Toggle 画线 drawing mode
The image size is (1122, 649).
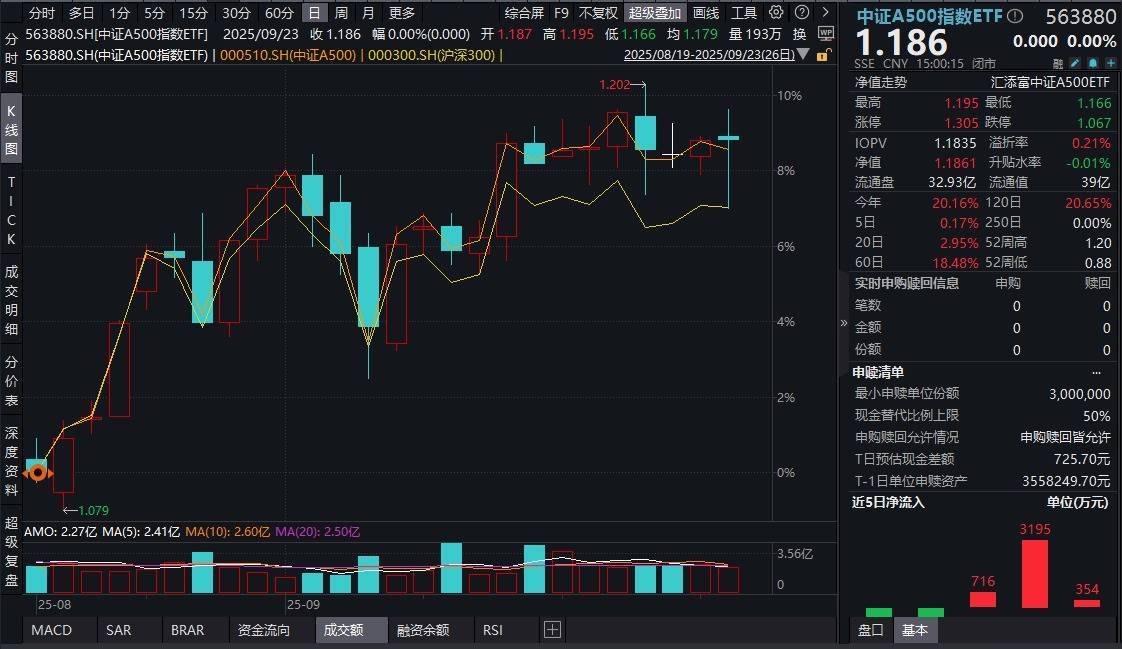706,13
